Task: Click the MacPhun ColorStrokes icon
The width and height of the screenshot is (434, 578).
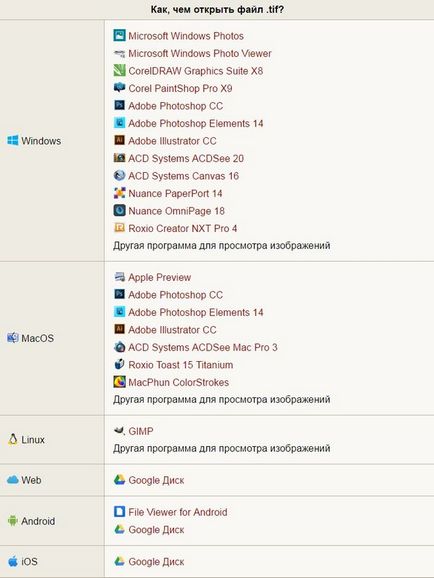Action: (119, 382)
